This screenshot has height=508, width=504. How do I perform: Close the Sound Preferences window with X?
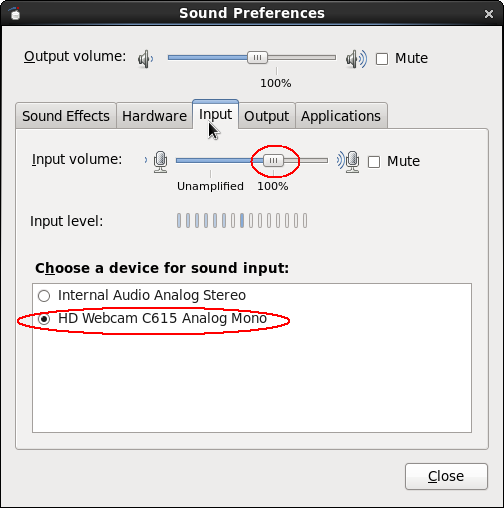point(489,14)
